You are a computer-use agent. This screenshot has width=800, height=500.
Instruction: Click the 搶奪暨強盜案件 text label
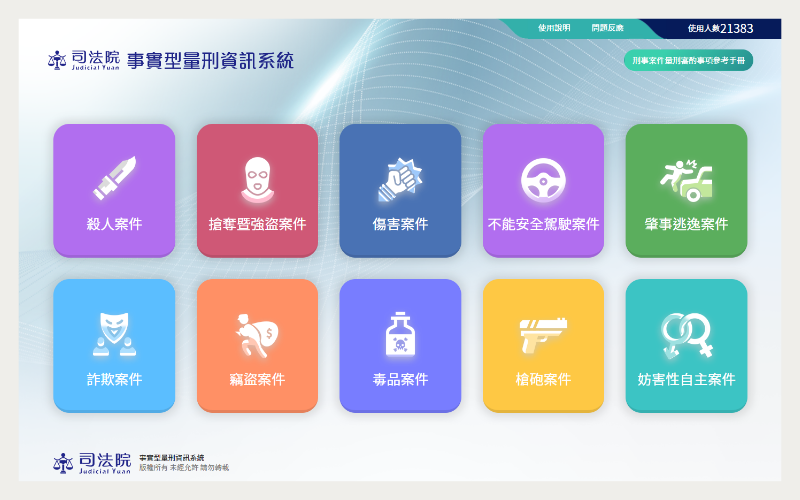click(x=257, y=224)
